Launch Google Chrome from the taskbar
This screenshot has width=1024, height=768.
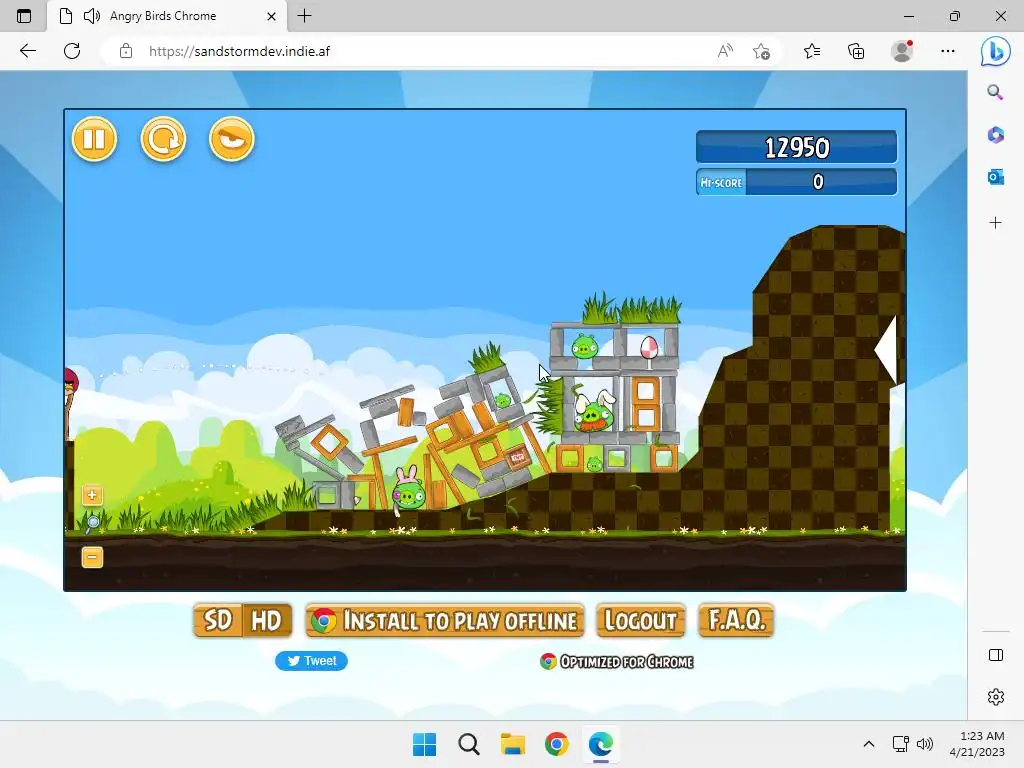coord(556,744)
